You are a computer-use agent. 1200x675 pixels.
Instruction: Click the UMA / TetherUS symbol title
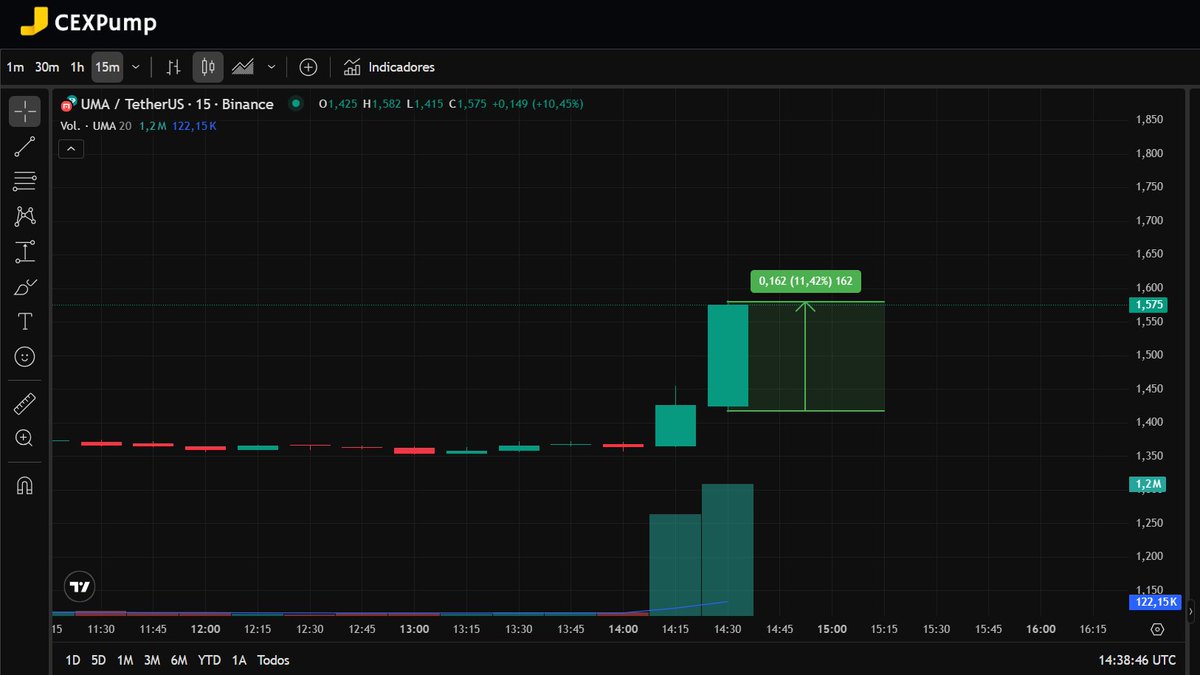[177, 104]
